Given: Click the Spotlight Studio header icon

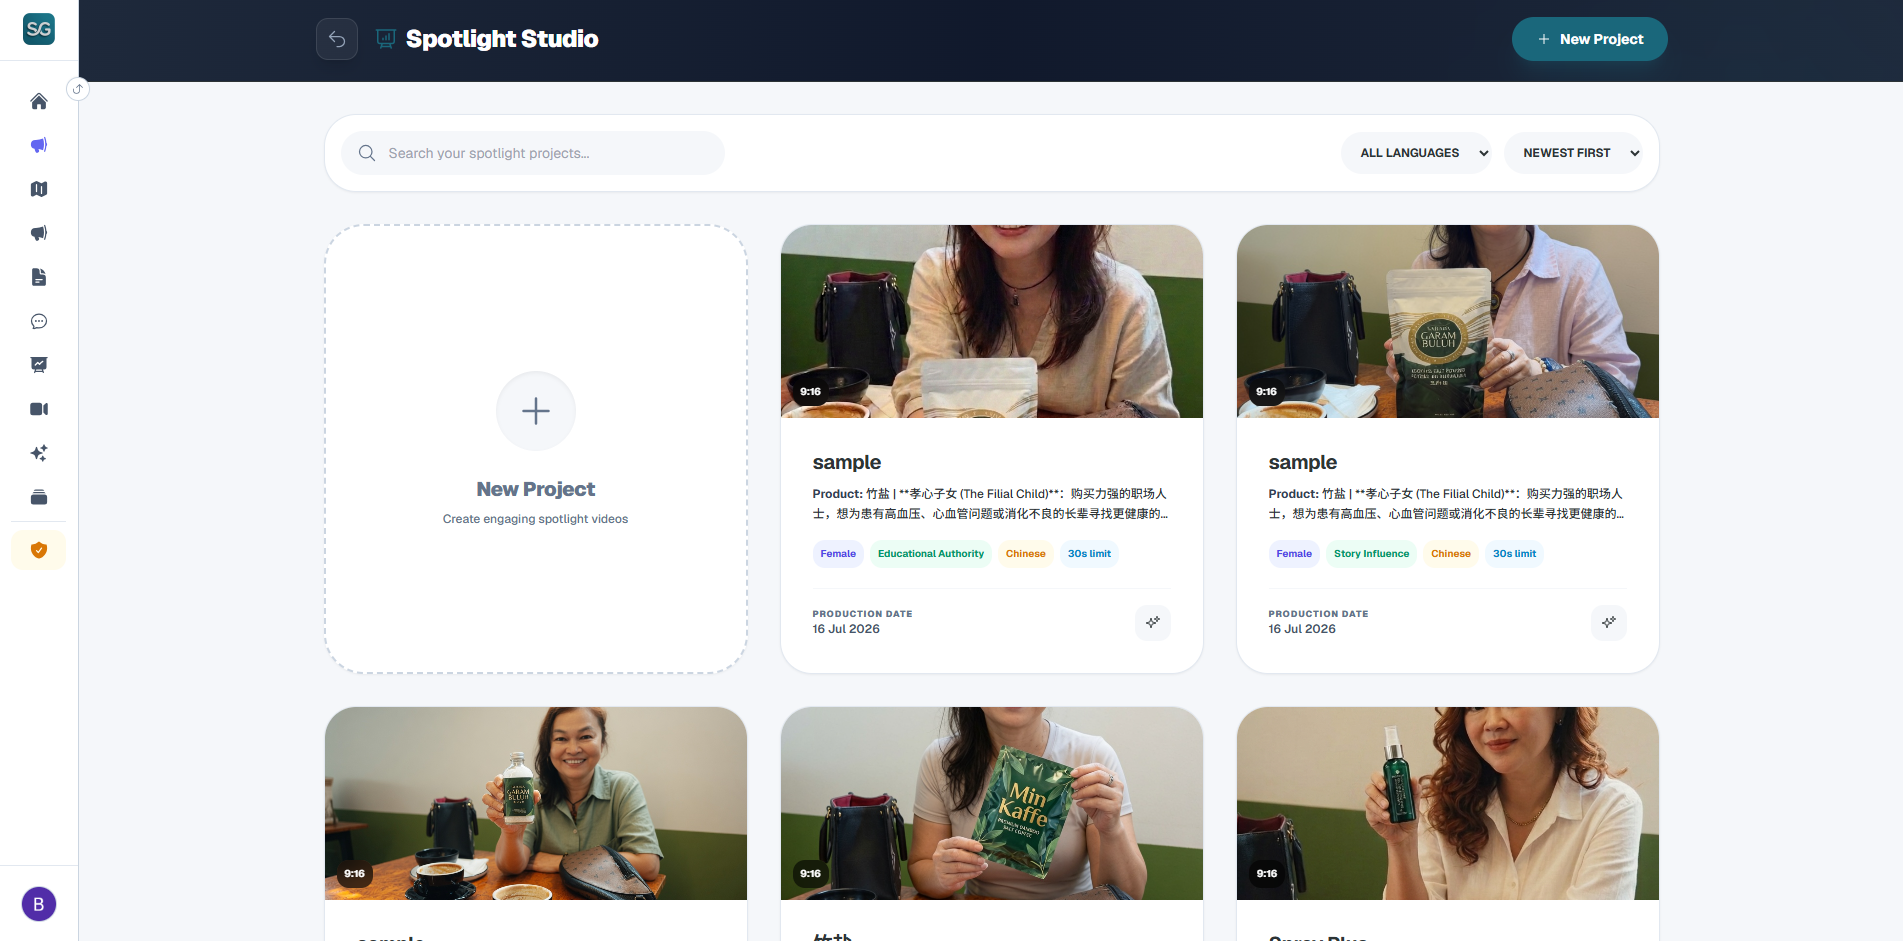Looking at the screenshot, I should tap(386, 39).
